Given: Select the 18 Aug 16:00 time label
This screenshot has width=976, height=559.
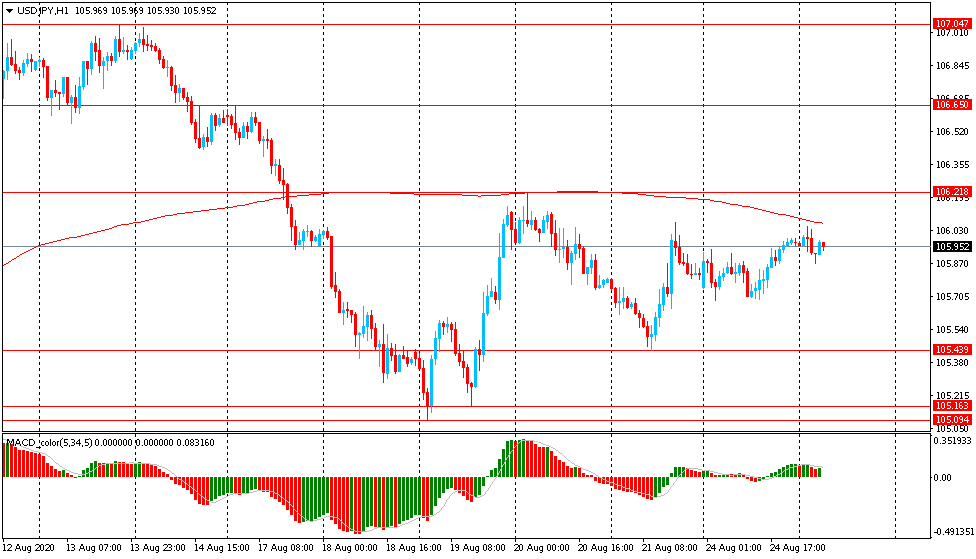Looking at the screenshot, I should (x=414, y=548).
